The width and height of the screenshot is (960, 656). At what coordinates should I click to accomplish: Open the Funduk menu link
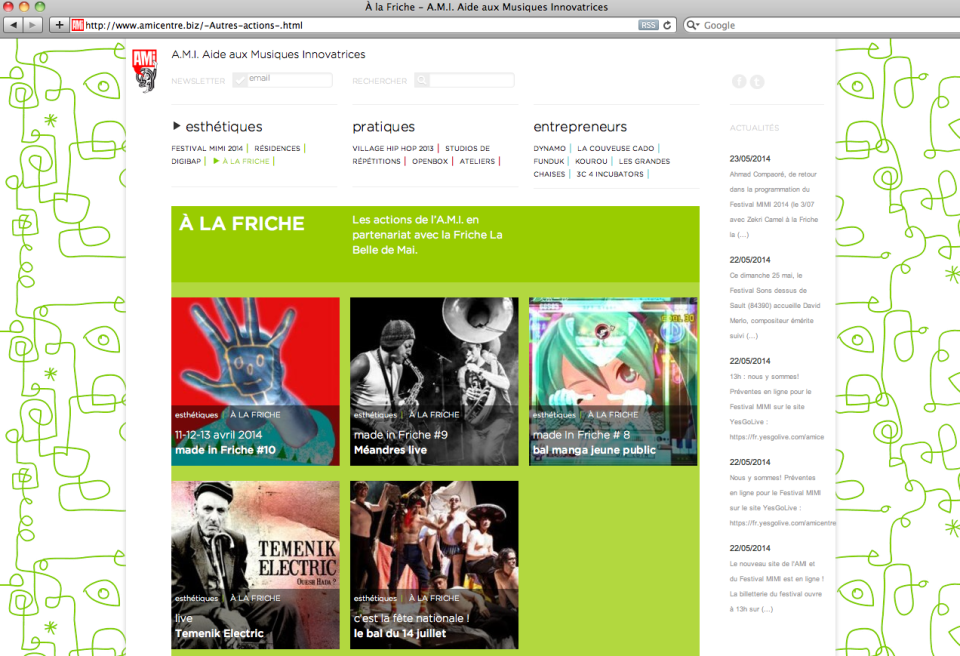(549, 161)
